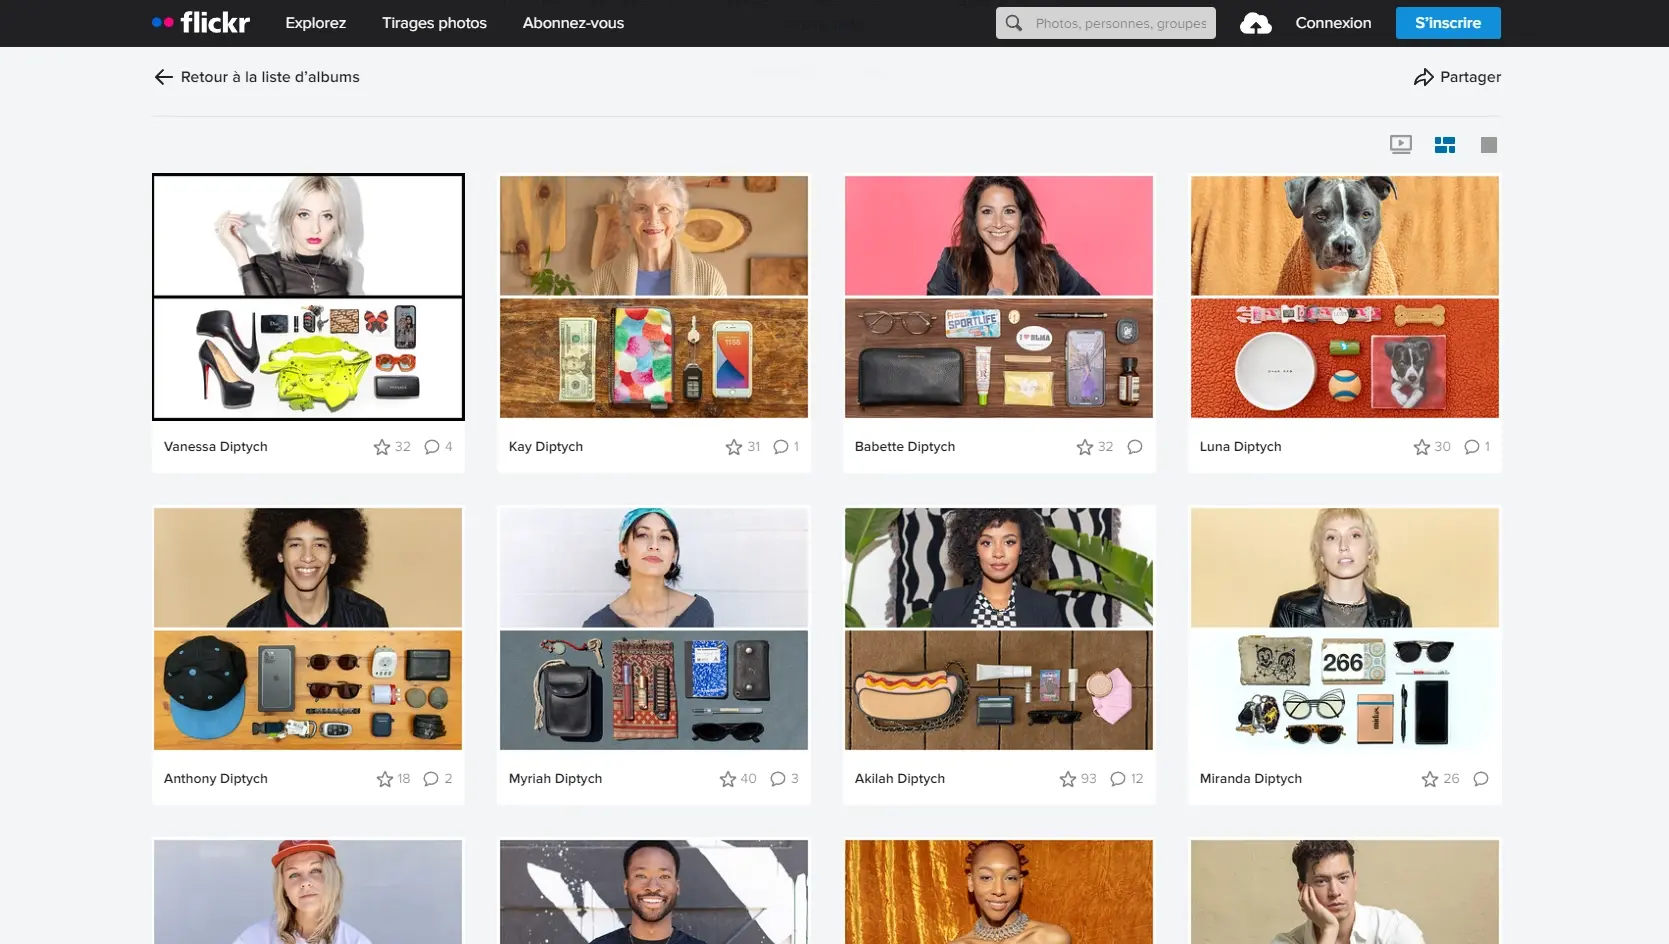
Task: Click the S'inscrire button
Action: point(1448,23)
